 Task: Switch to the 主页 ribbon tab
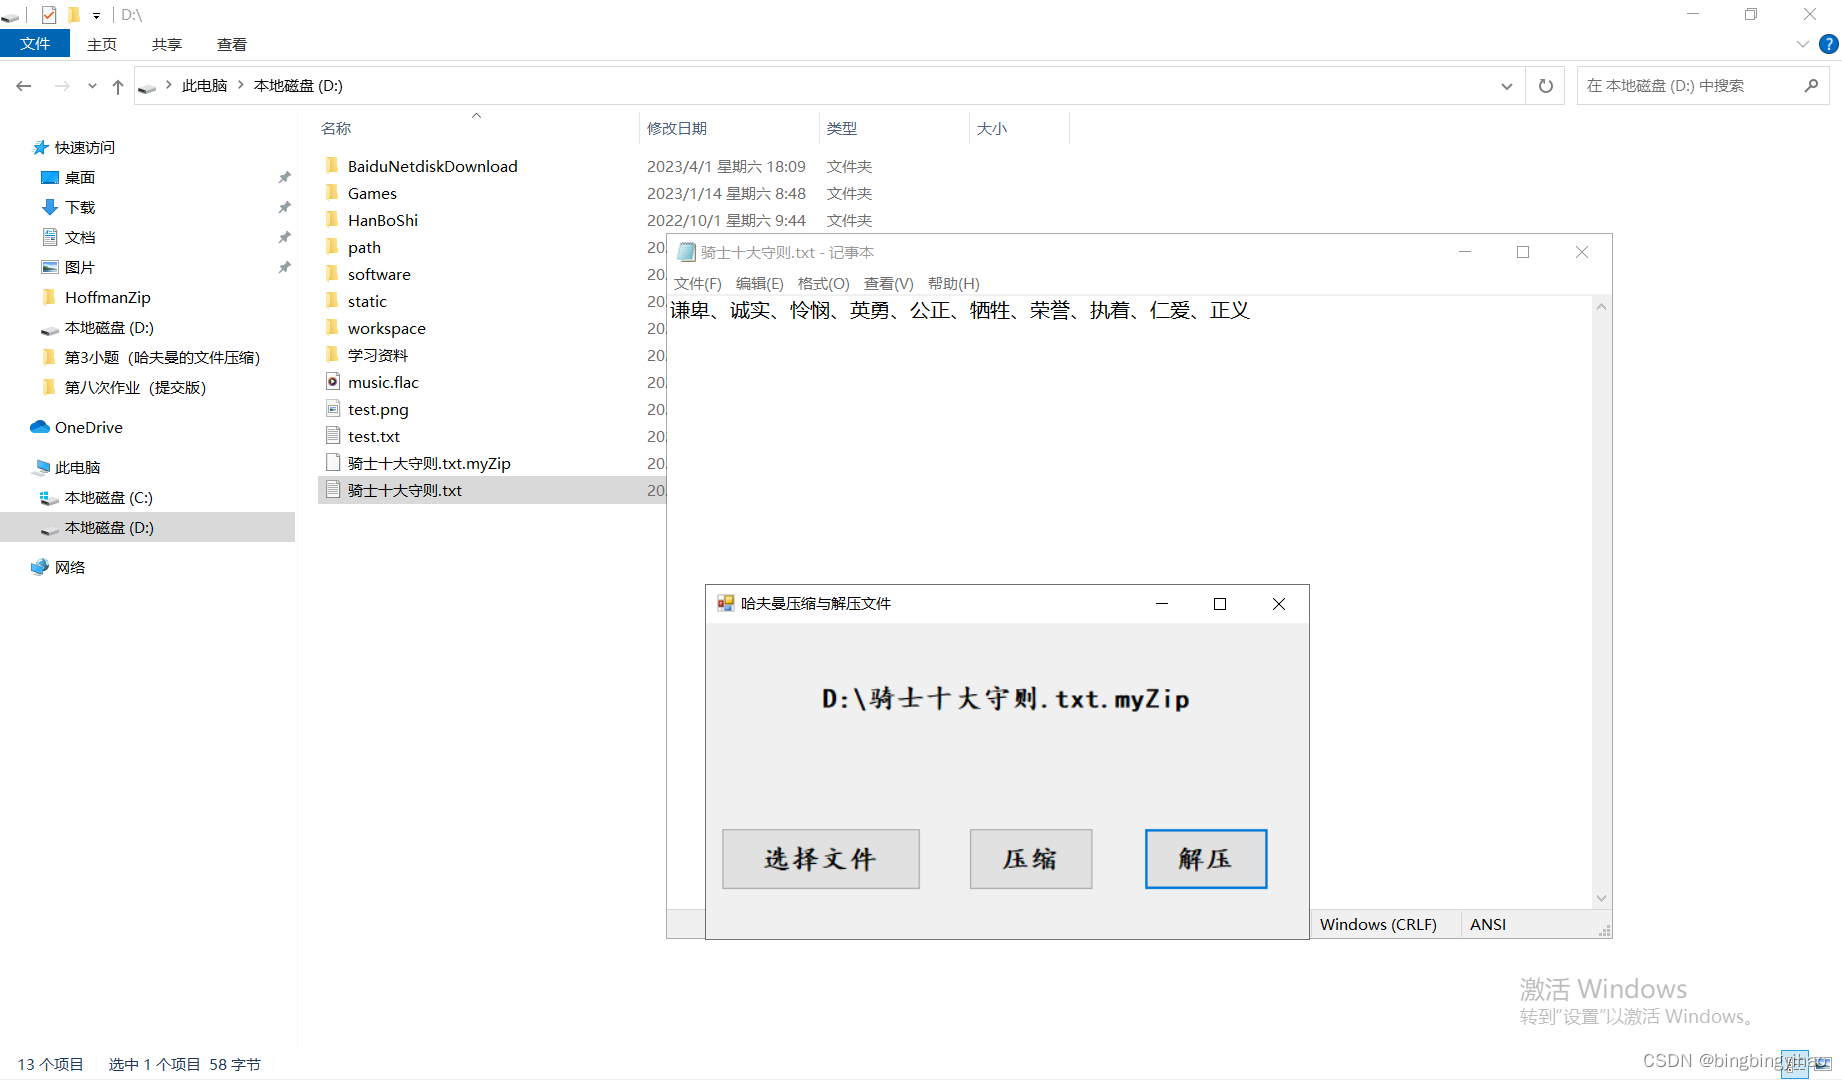click(102, 44)
